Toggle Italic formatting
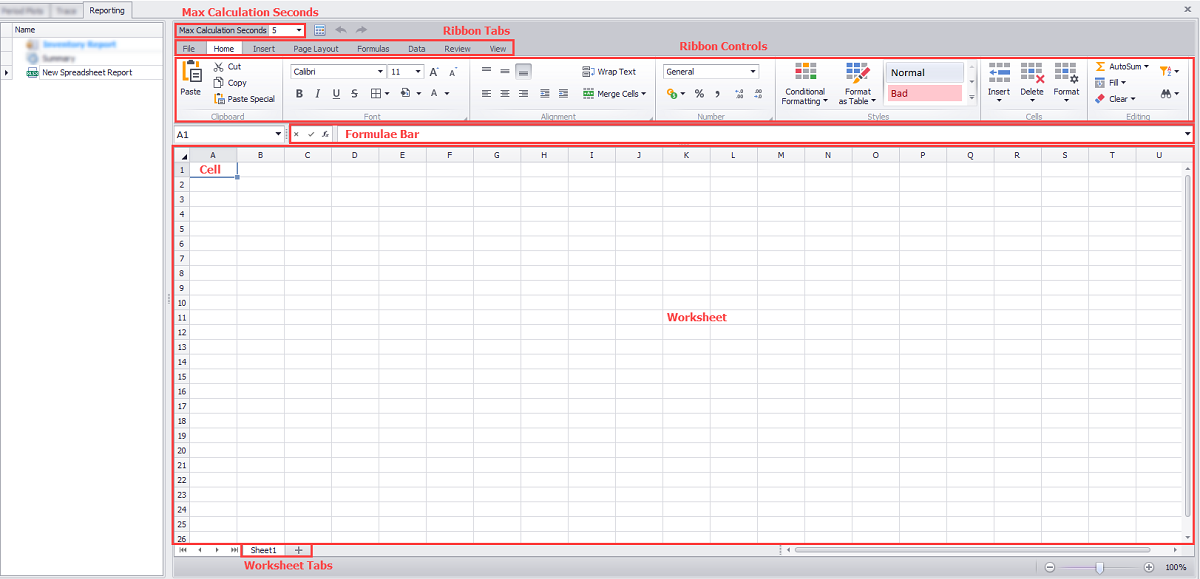 (318, 94)
